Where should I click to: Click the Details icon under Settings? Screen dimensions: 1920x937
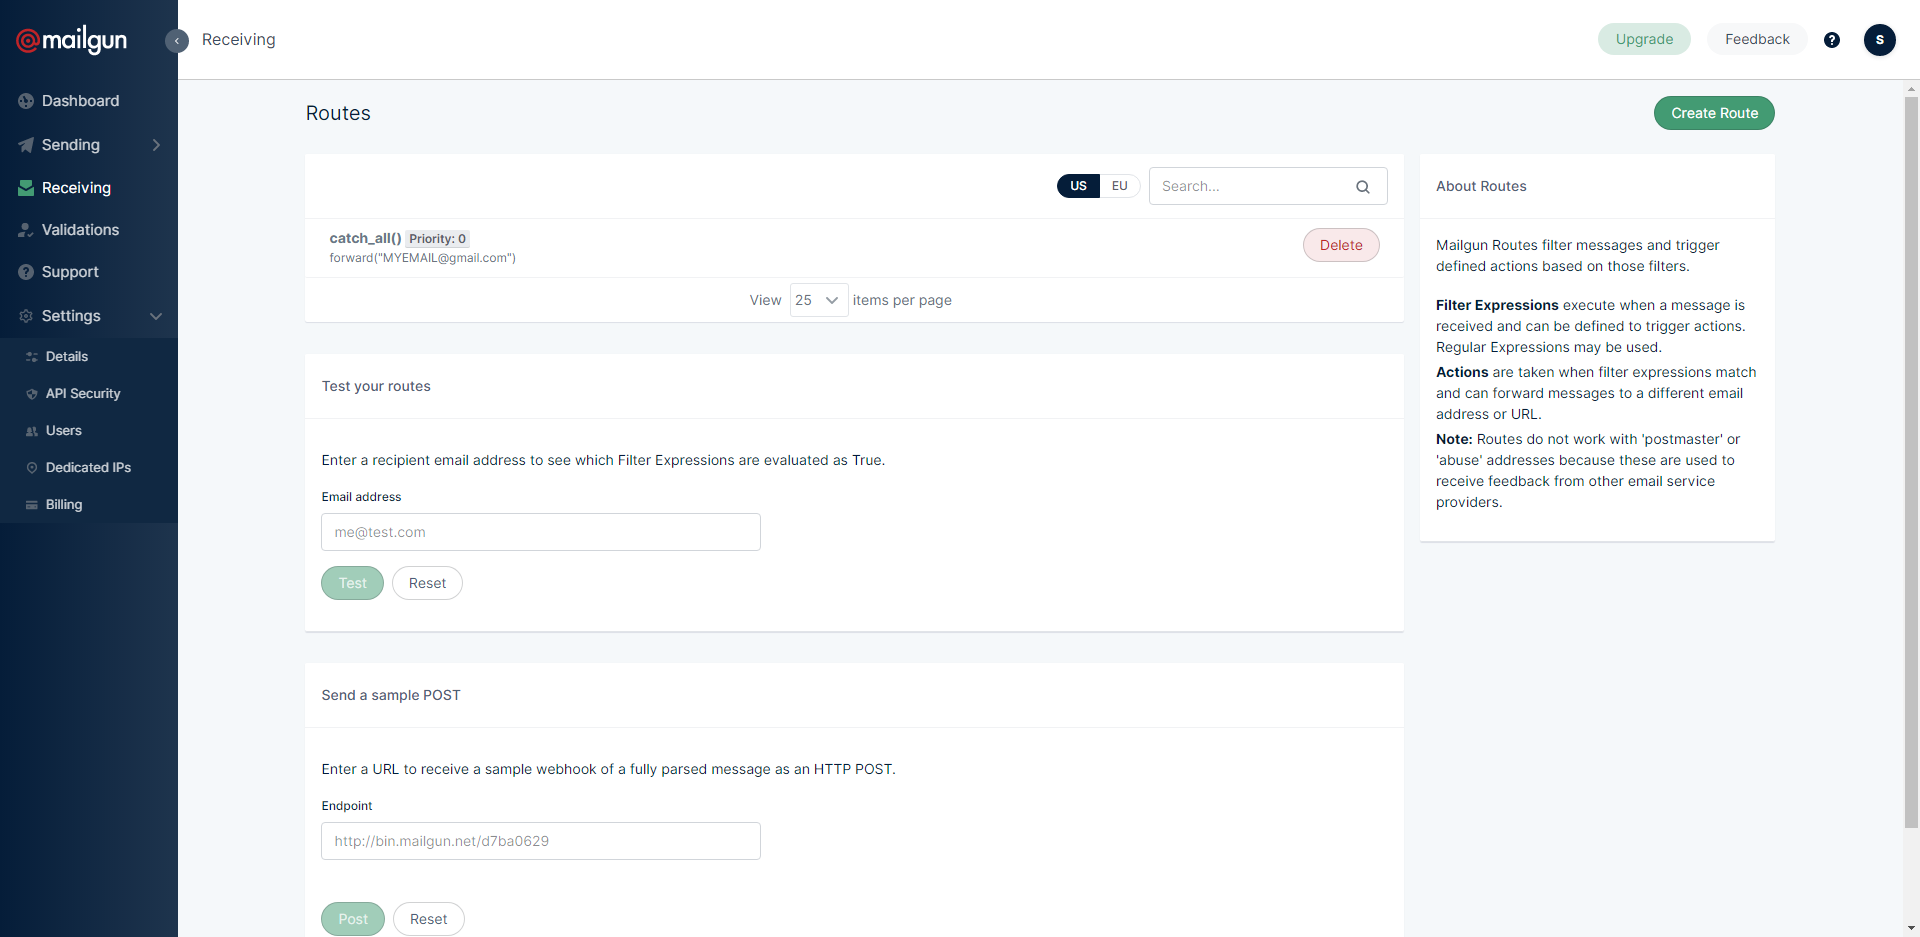pyautogui.click(x=32, y=357)
